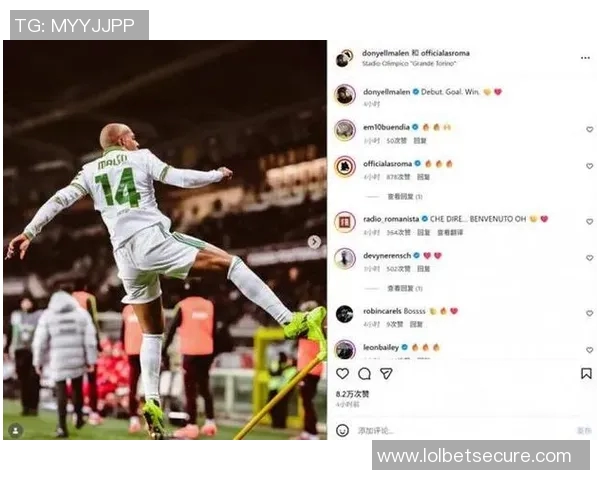Click the add a comment field
This screenshot has height=480, width=600.
[x=463, y=431]
